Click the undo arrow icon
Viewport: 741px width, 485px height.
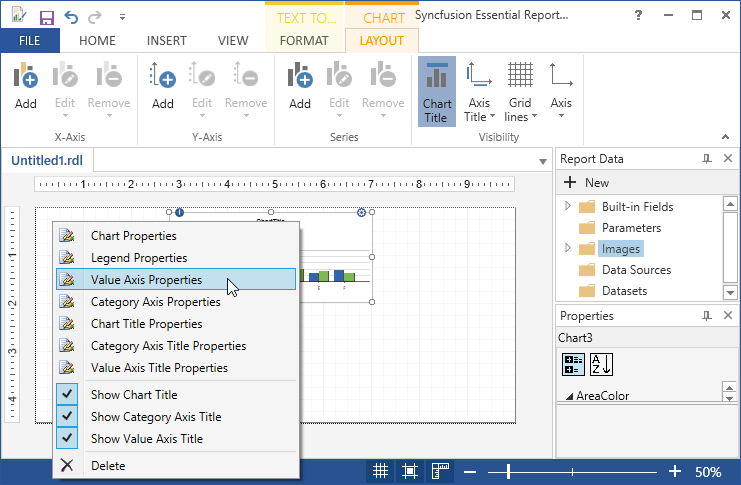pyautogui.click(x=71, y=17)
